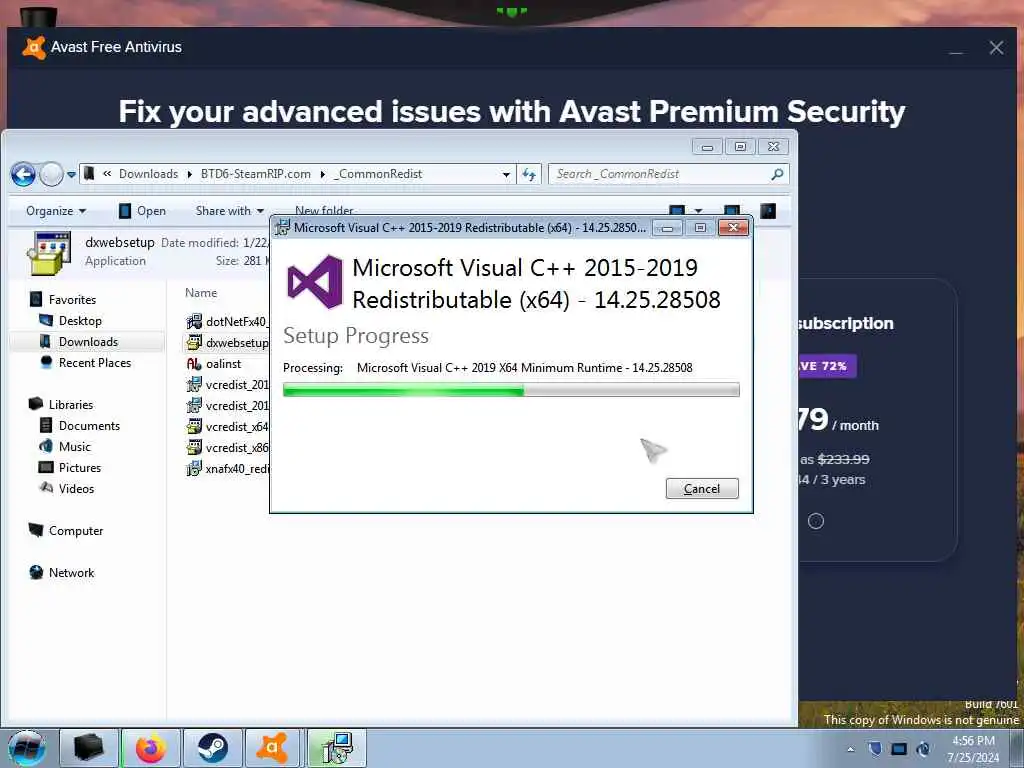Click the monitor network tray icon
This screenshot has width=1024, height=768.
coord(899,749)
